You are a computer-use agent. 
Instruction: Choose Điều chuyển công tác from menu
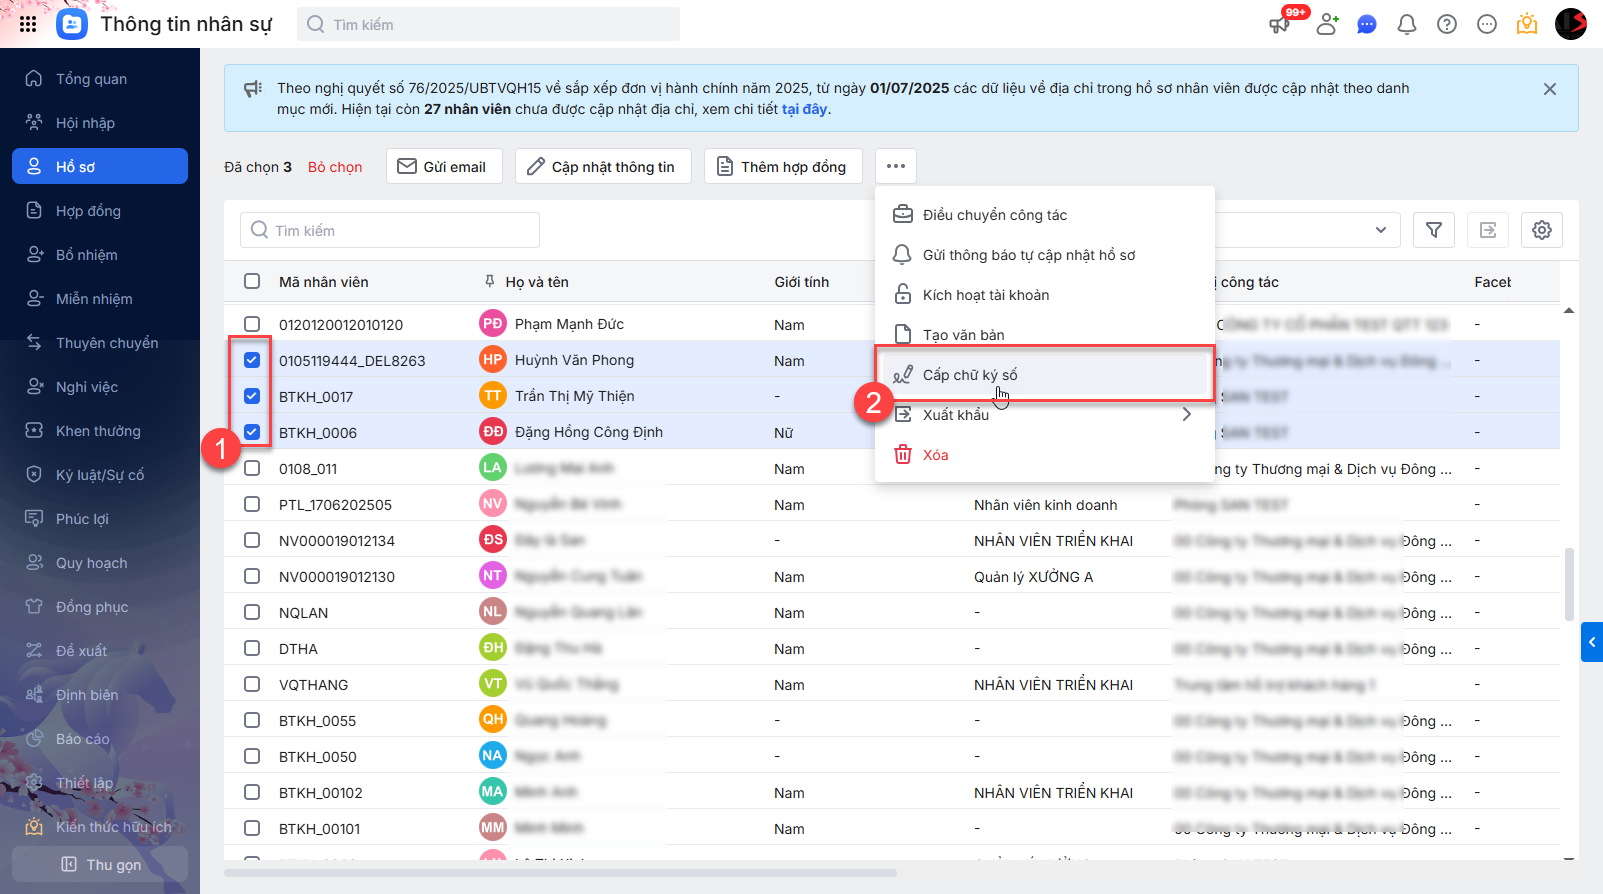click(x=994, y=215)
